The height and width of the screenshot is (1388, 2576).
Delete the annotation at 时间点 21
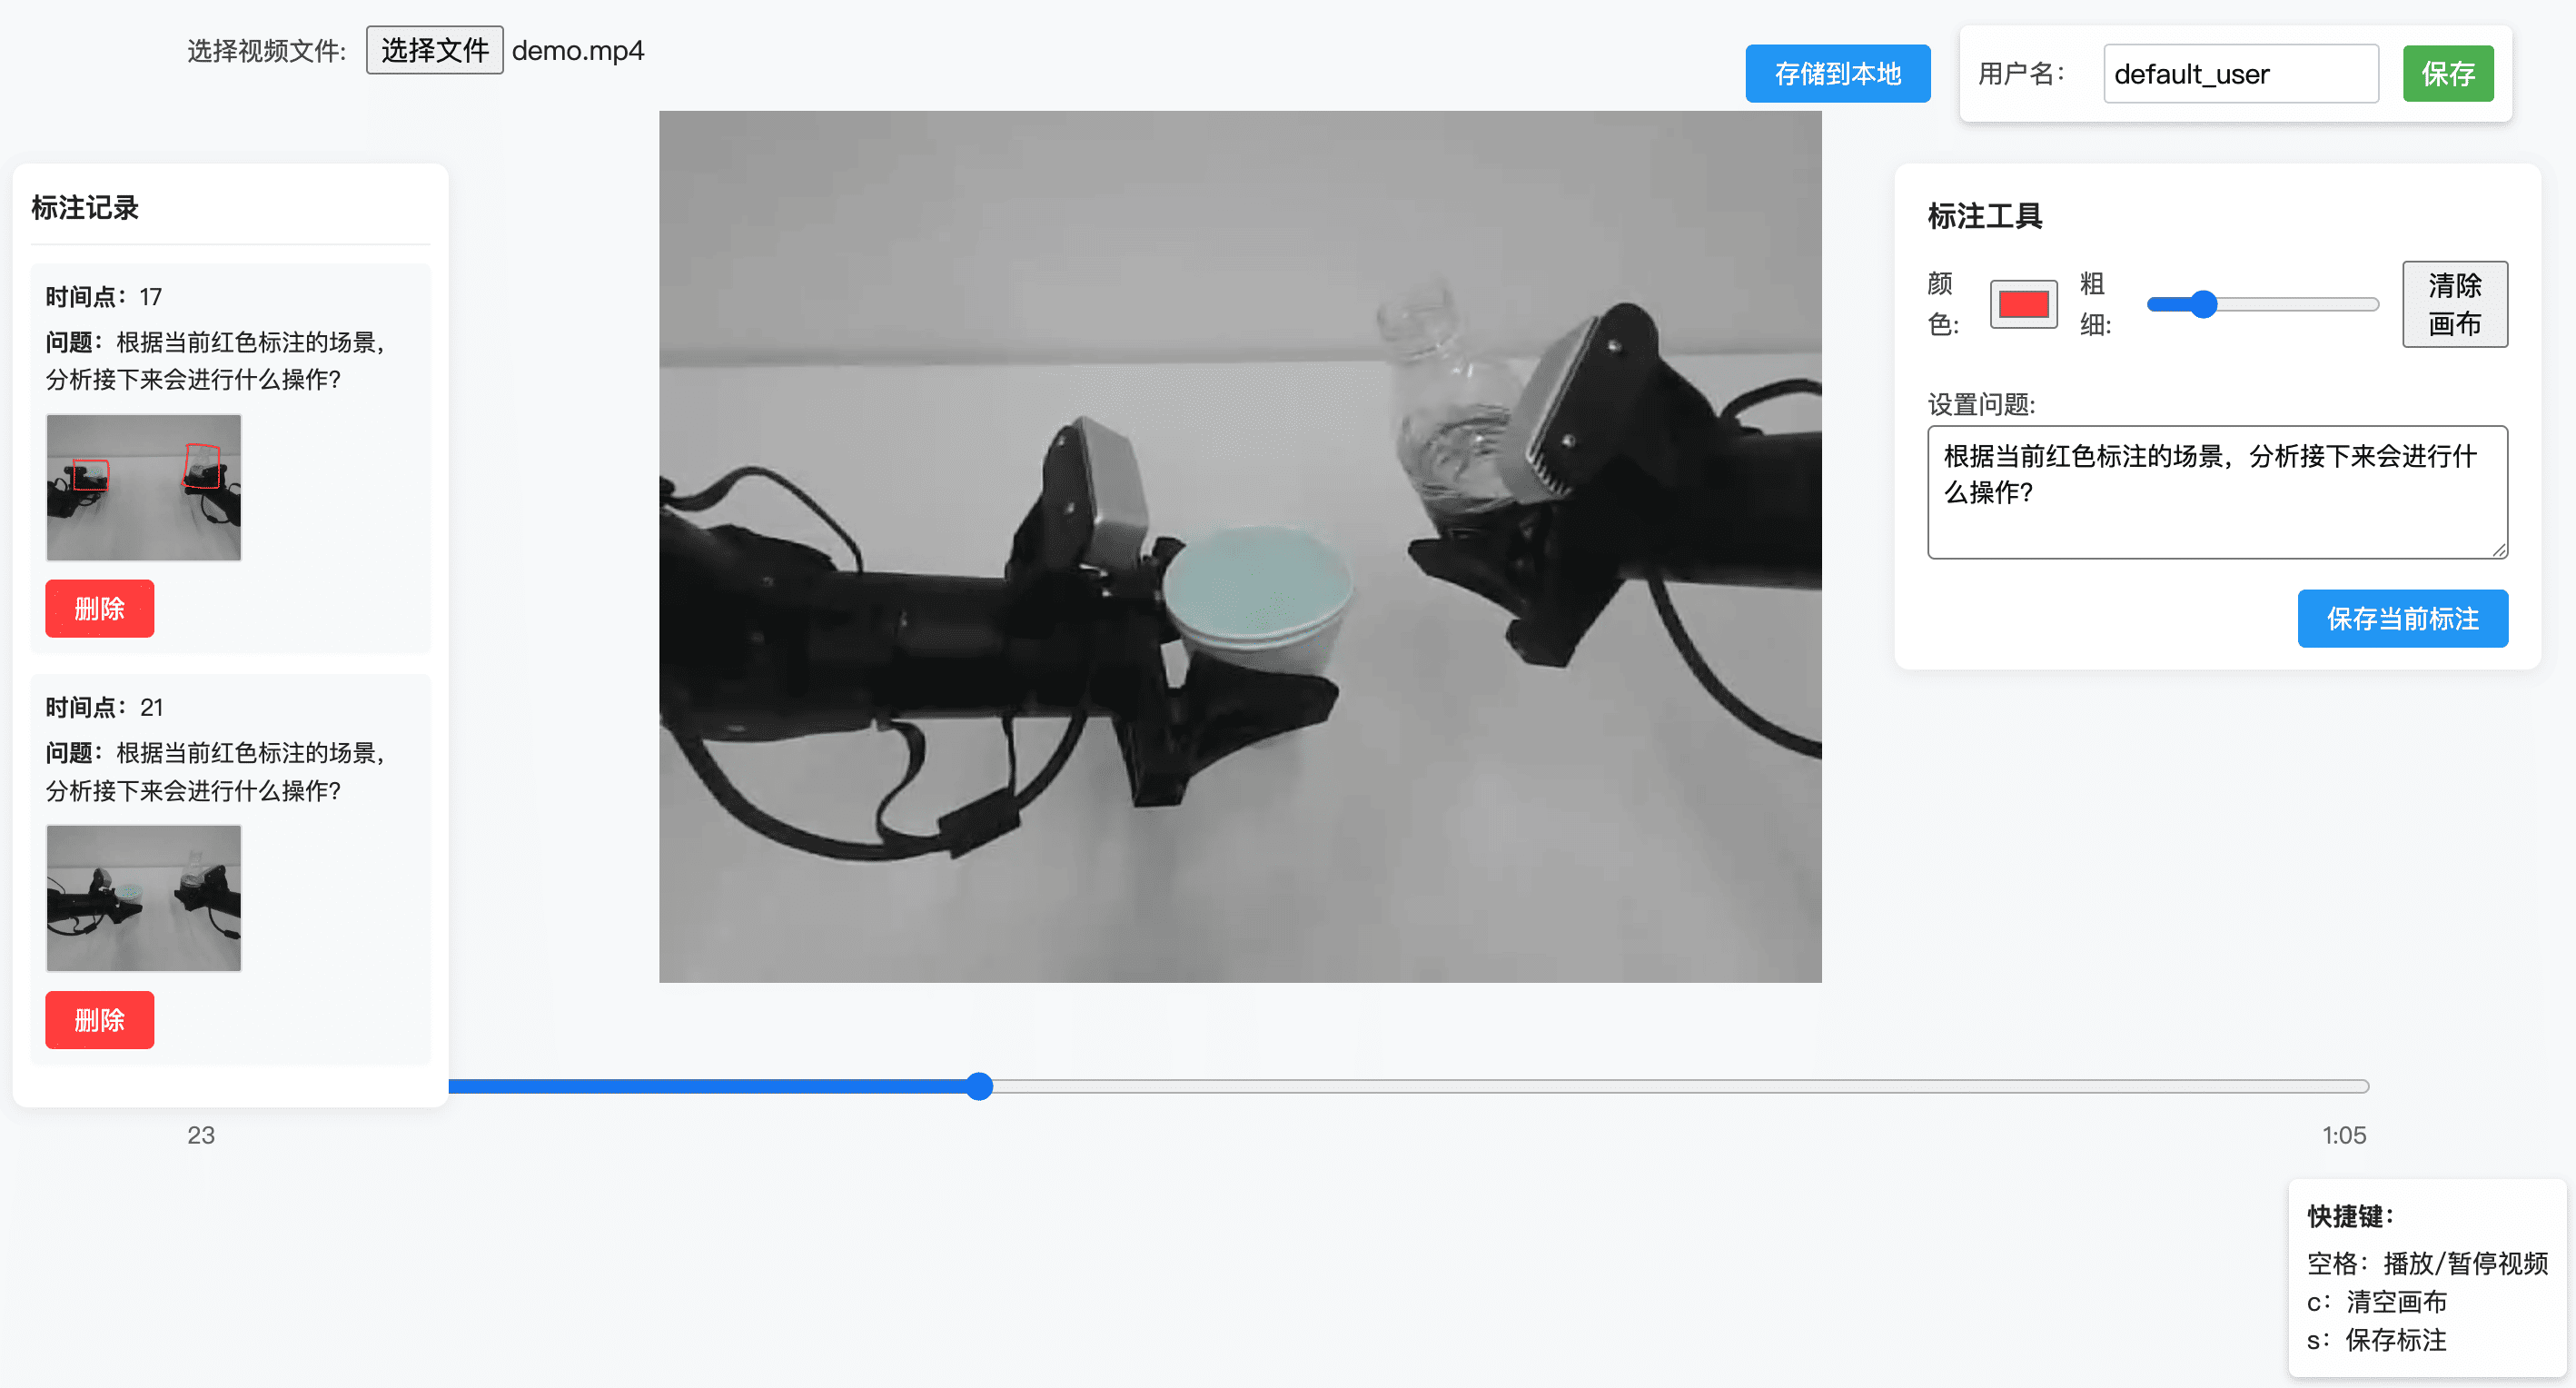(x=99, y=1019)
